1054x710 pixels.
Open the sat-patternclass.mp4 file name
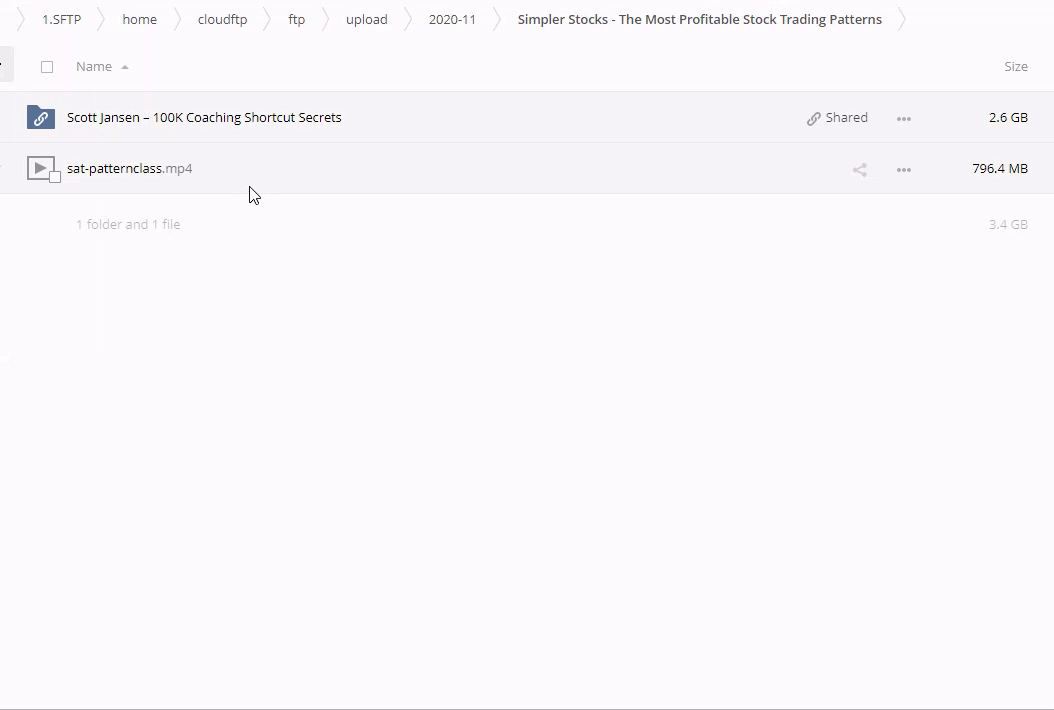click(x=129, y=169)
